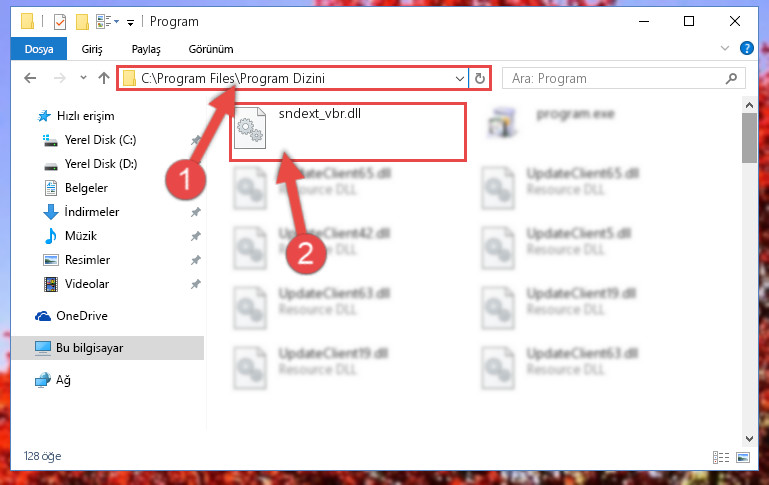Screen dimensions: 769x485
Task: Expand the ribbon with the chevron
Action: [x=724, y=48]
